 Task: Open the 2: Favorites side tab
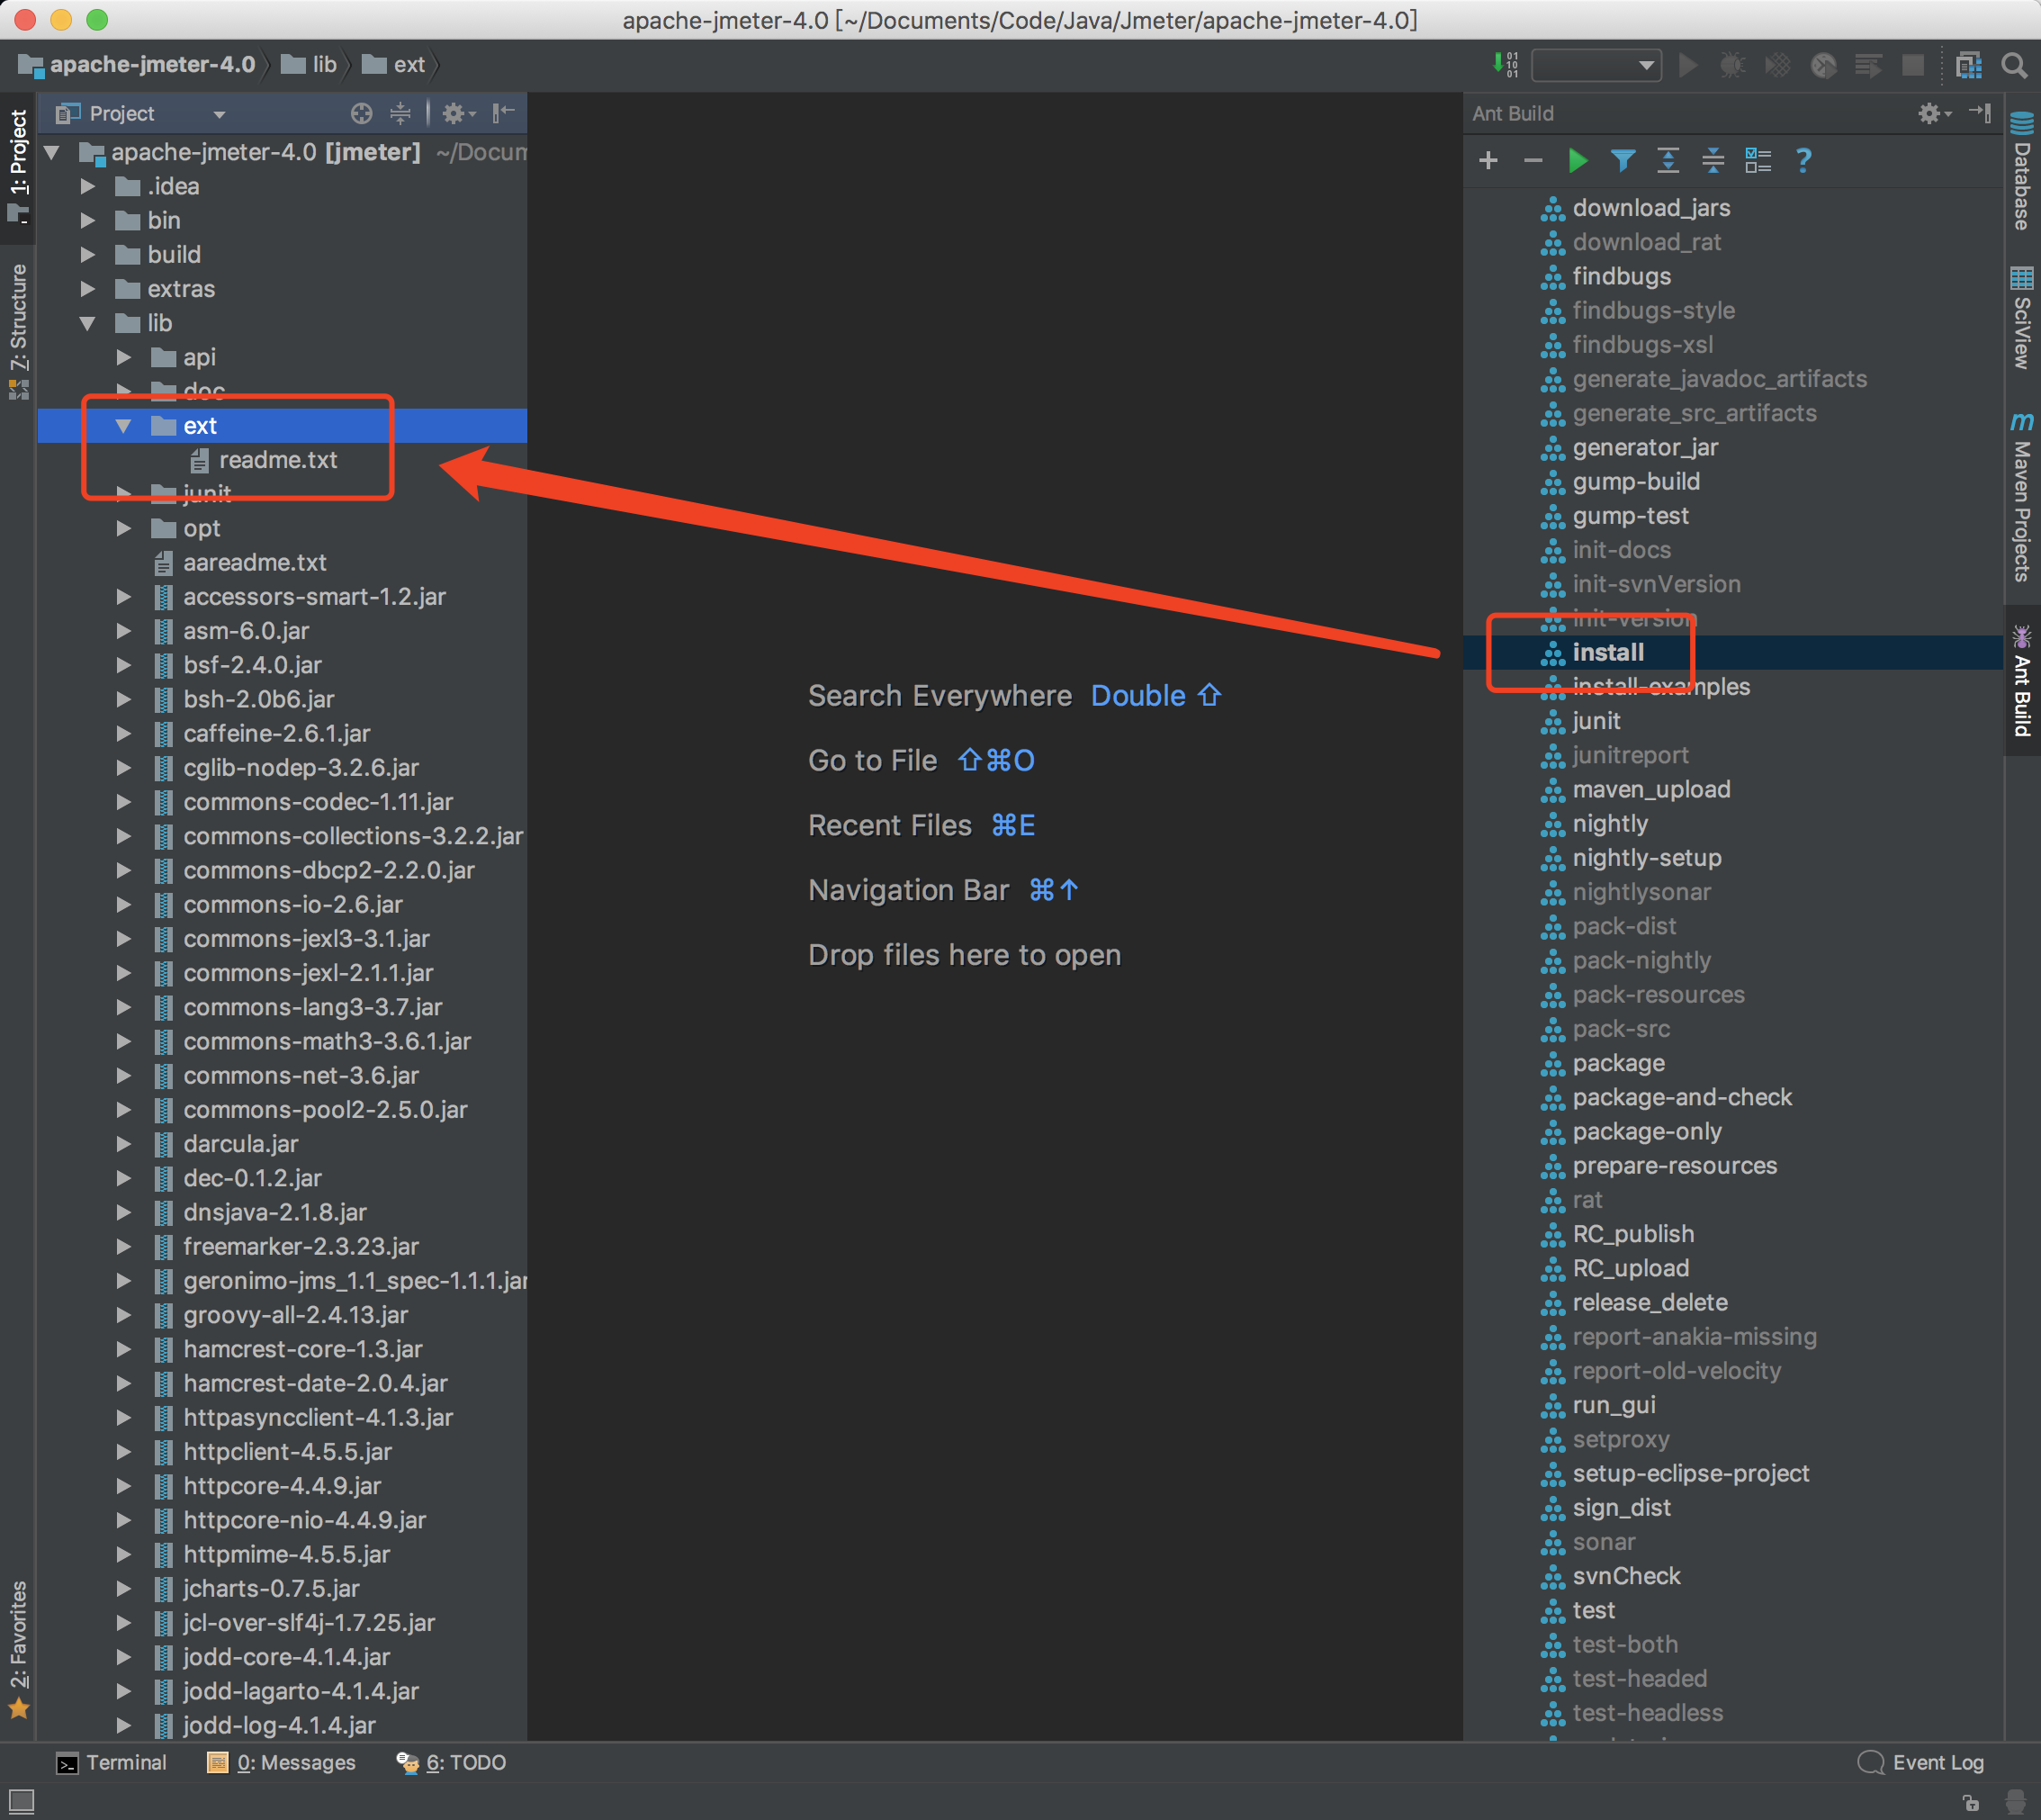[18, 1649]
